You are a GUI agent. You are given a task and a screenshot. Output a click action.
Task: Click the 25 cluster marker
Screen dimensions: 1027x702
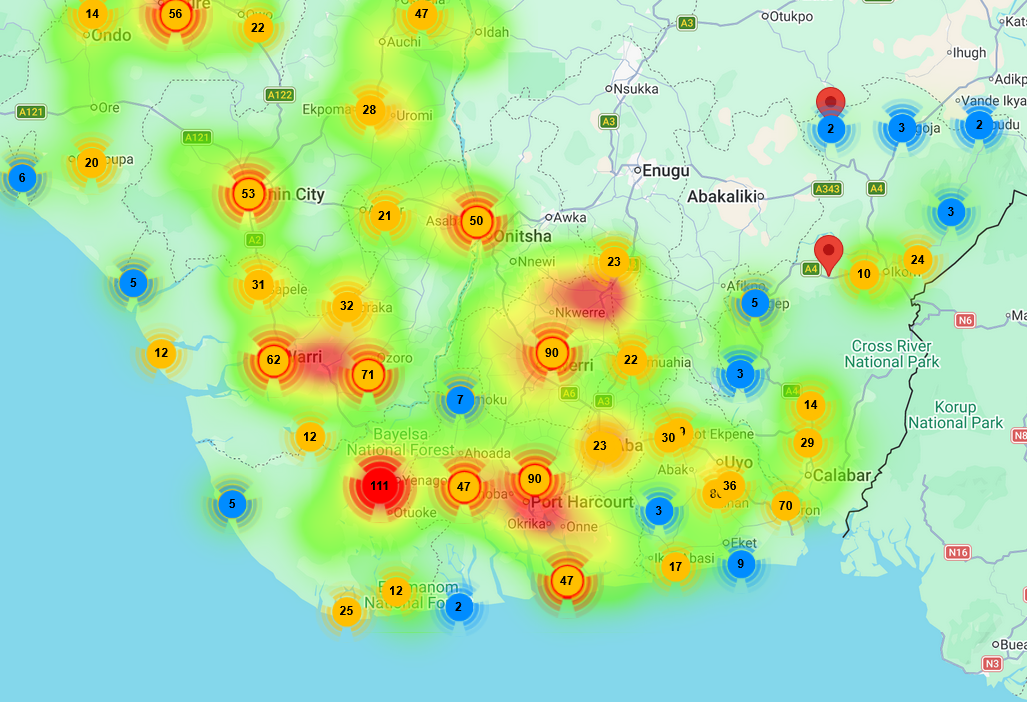click(346, 611)
